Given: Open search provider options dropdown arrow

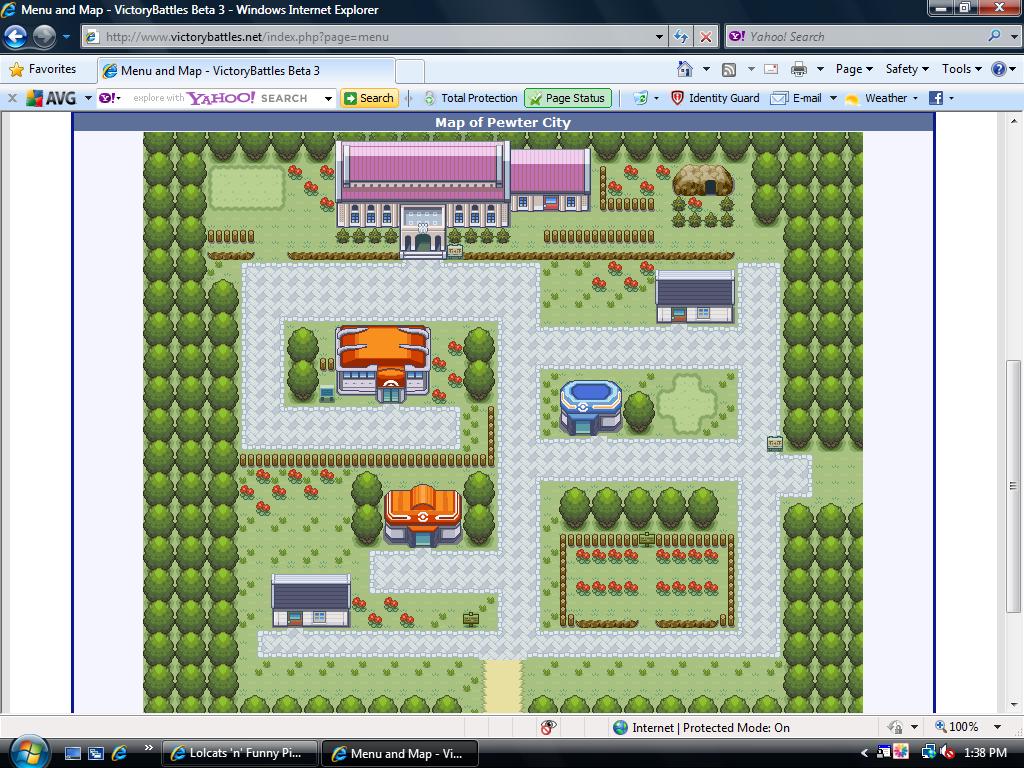Looking at the screenshot, I should coord(1014,37).
